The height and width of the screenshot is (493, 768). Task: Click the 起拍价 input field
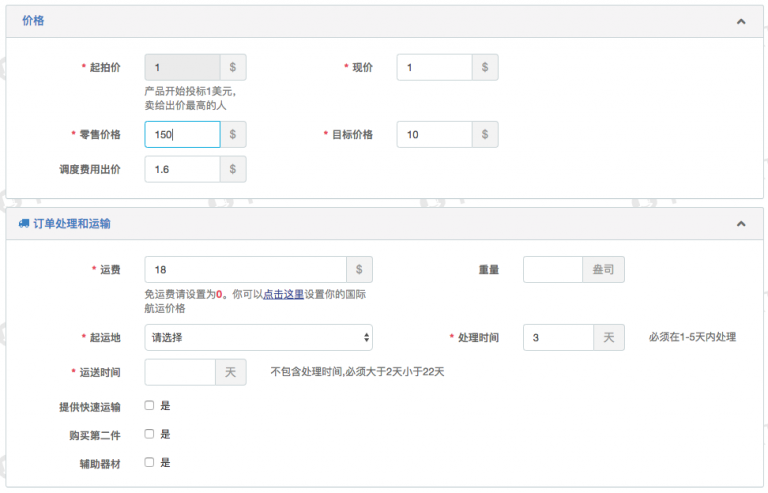(x=182, y=67)
